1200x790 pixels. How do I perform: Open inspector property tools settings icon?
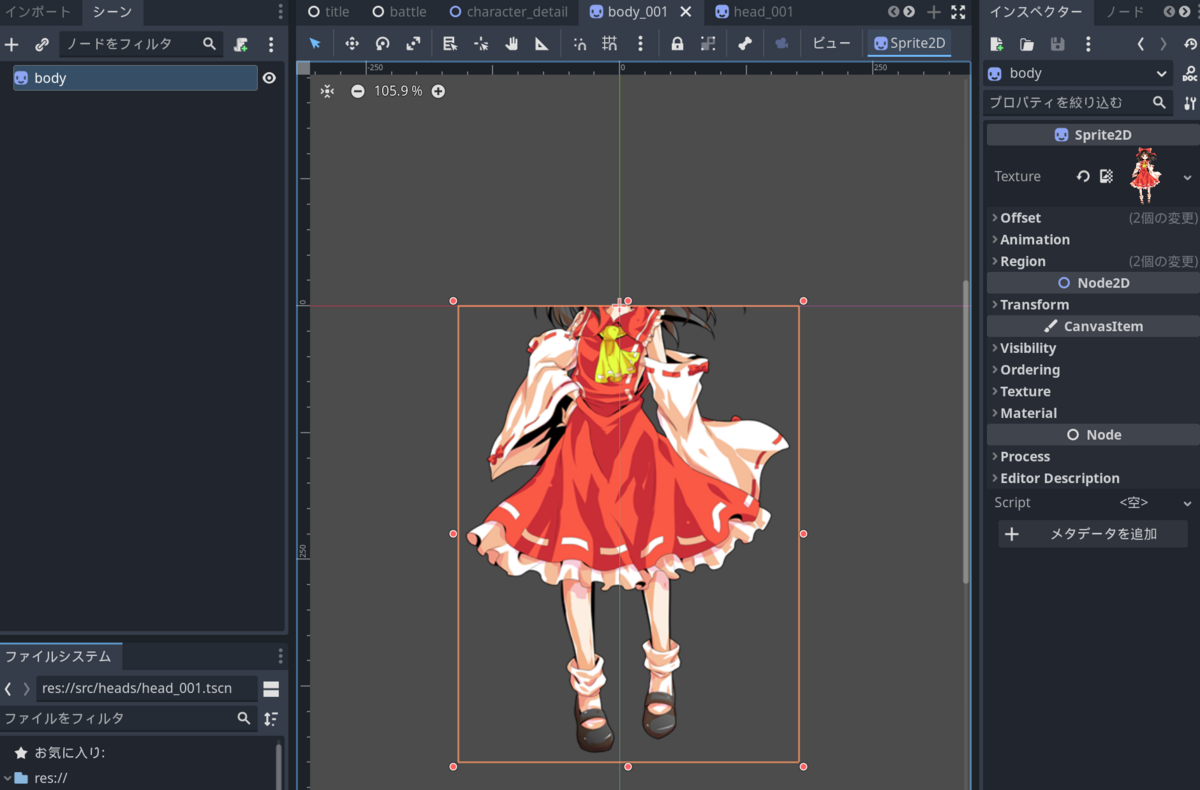pyautogui.click(x=1189, y=102)
